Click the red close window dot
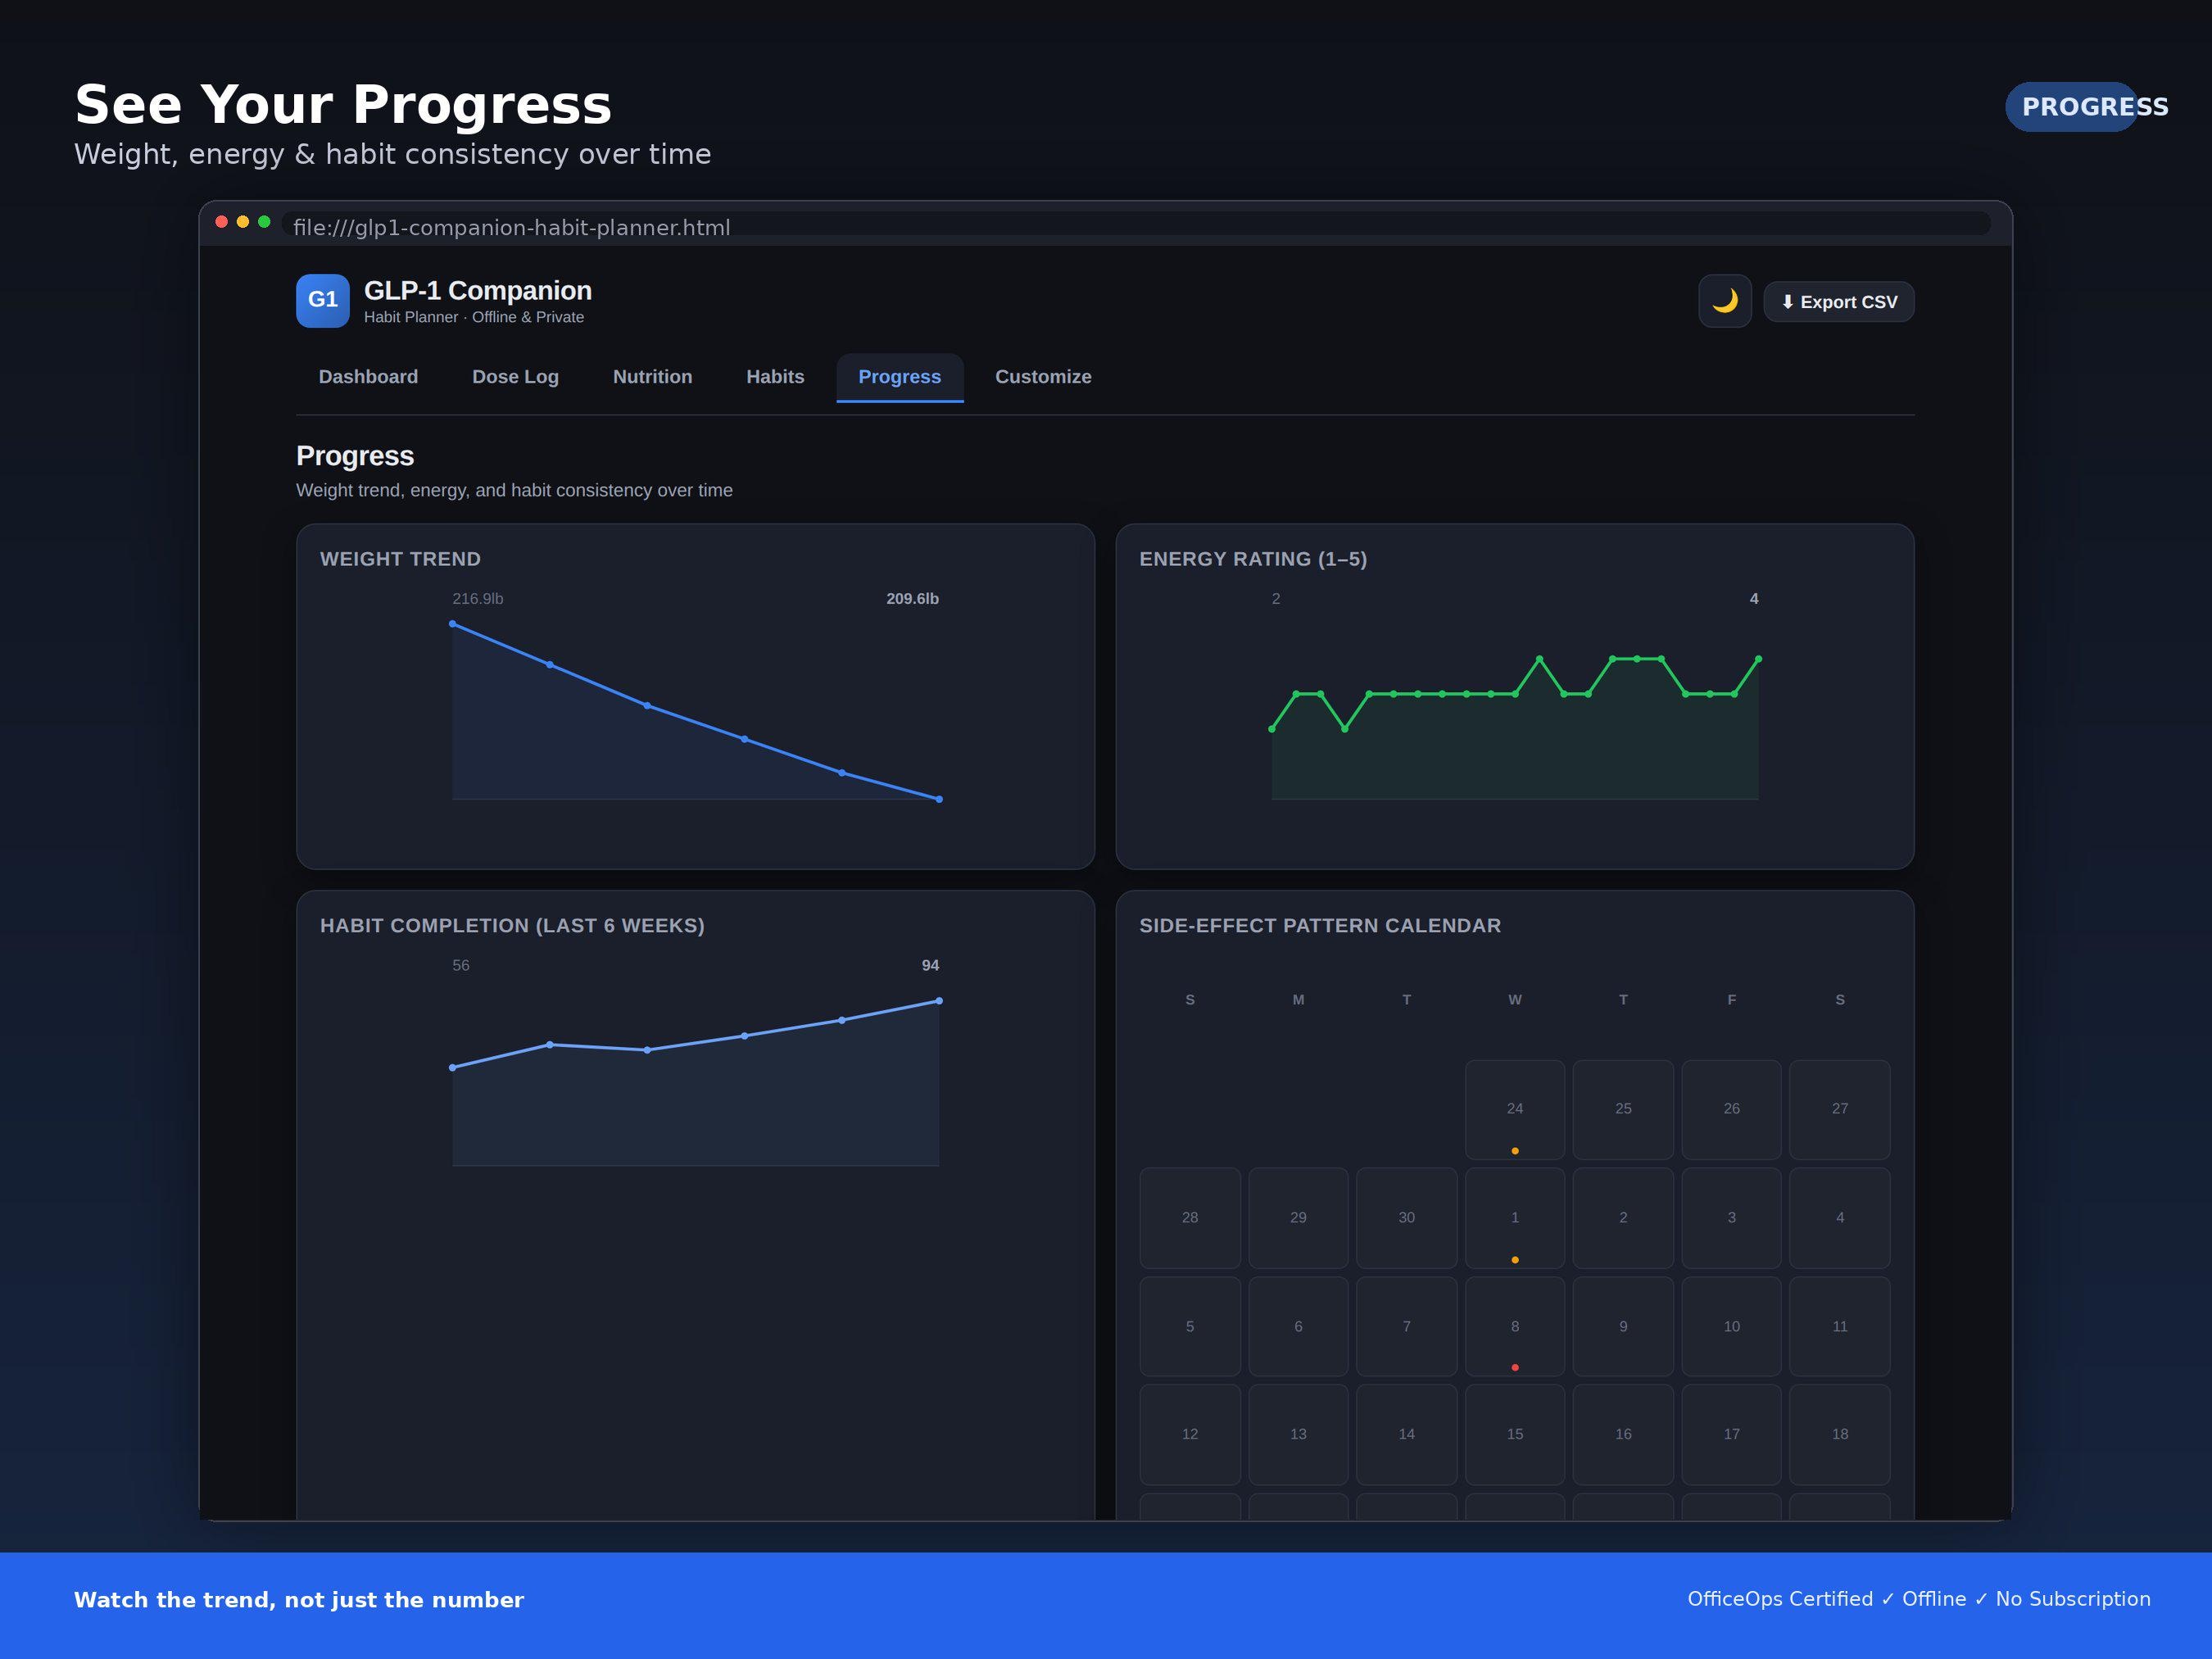 click(x=222, y=222)
